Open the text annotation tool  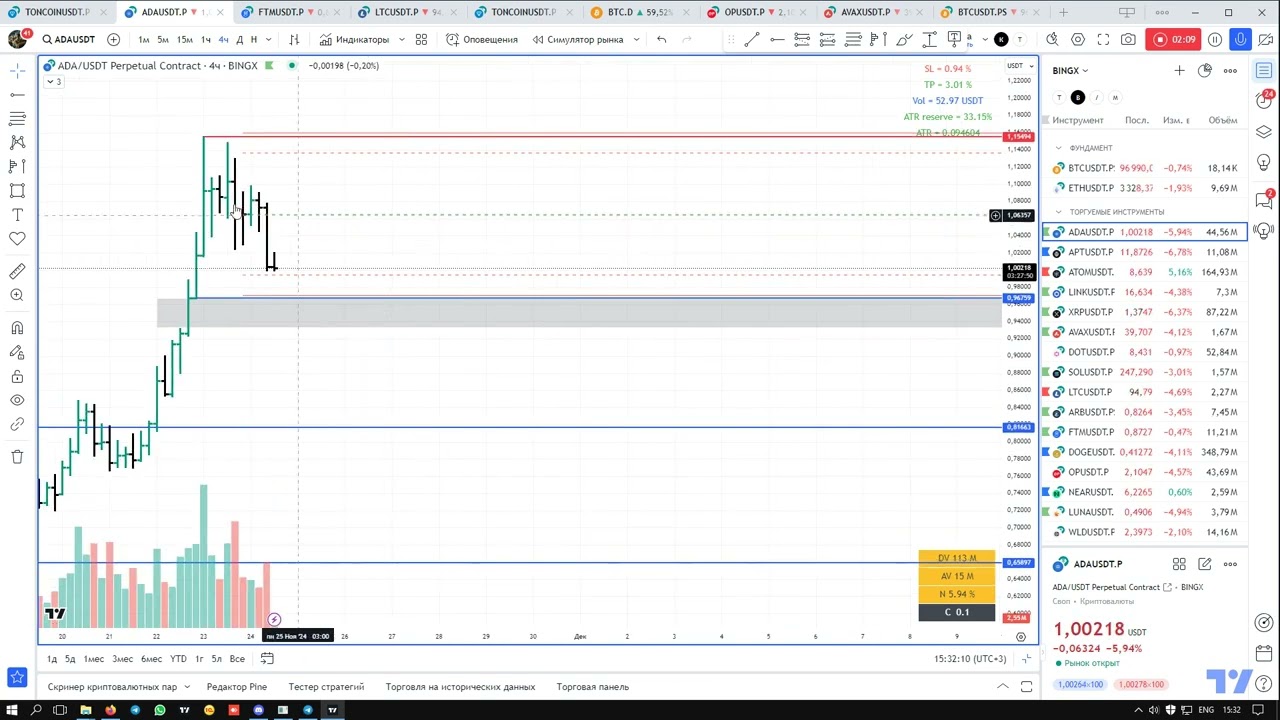[x=17, y=215]
